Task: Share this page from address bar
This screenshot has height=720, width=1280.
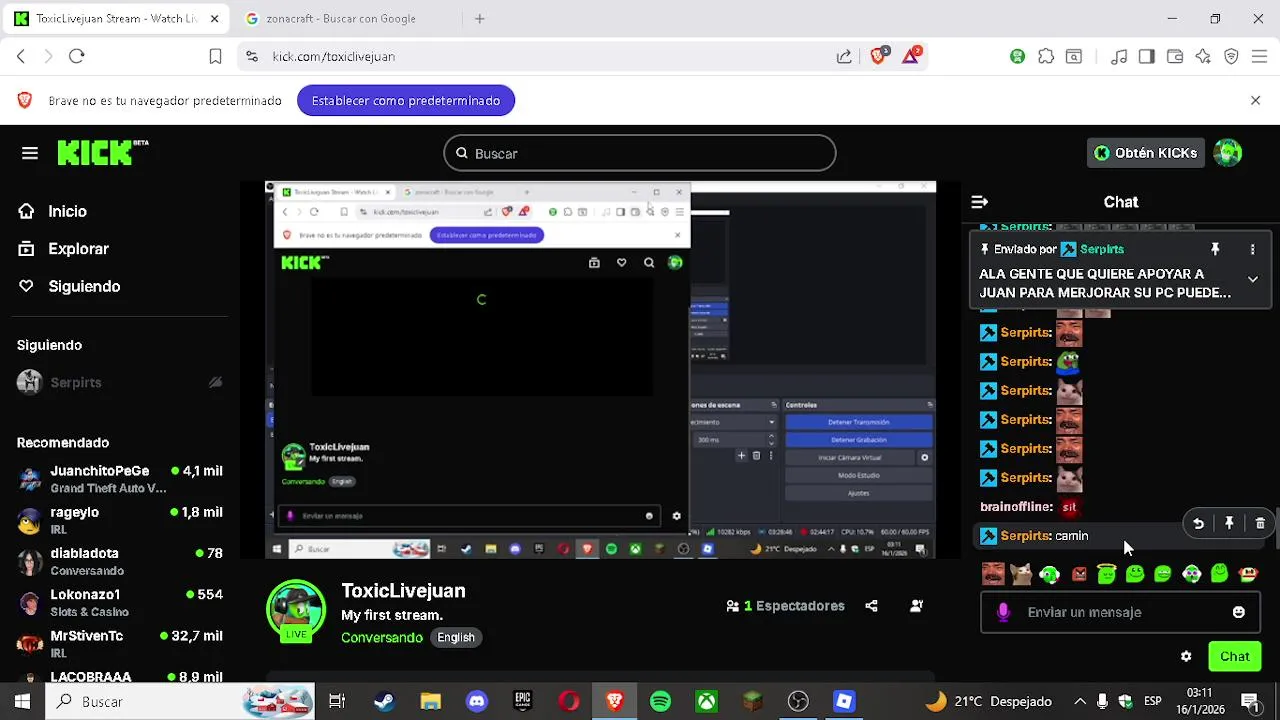Action: (844, 57)
